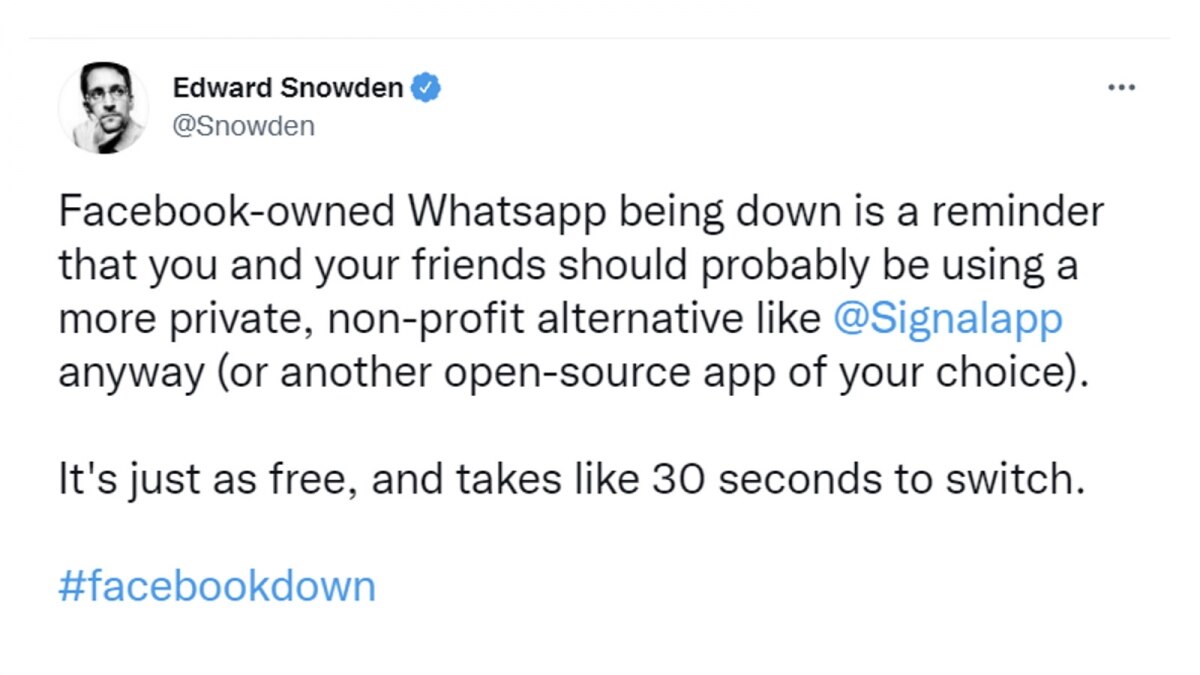1200x675 pixels.
Task: Follow the @Signalapp mention link
Action: click(947, 320)
